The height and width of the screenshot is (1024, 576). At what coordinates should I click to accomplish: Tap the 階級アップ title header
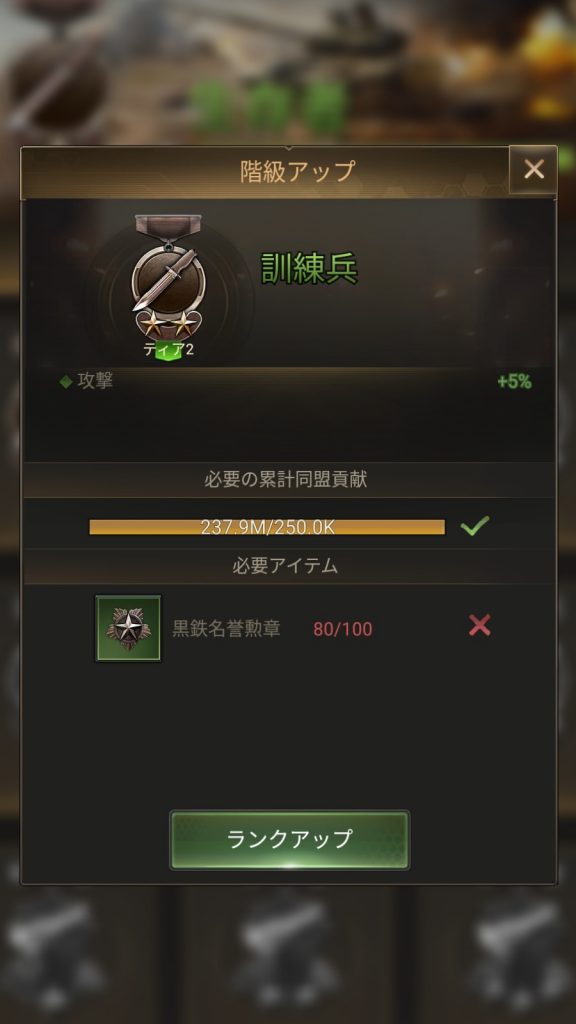[x=297, y=171]
